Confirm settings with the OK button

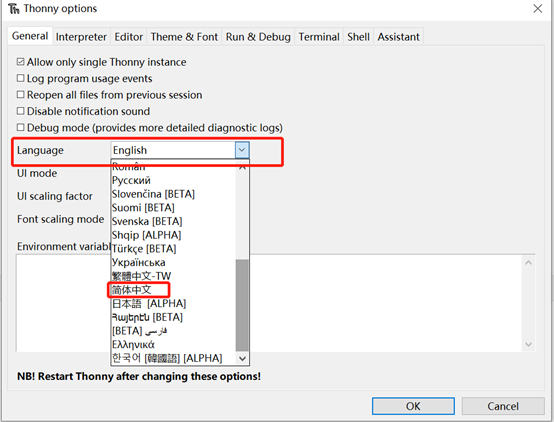(413, 406)
